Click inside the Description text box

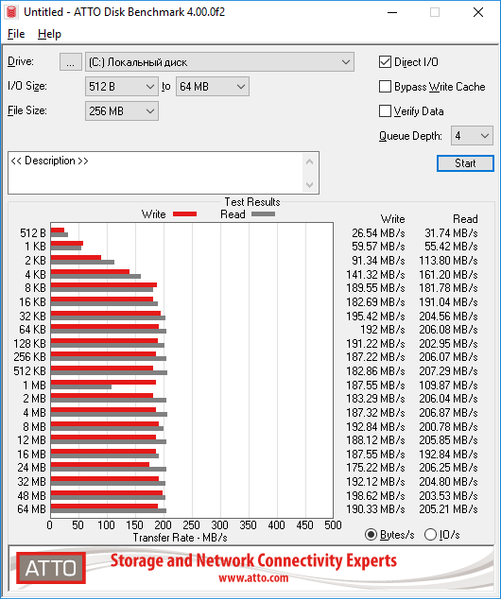(x=156, y=173)
